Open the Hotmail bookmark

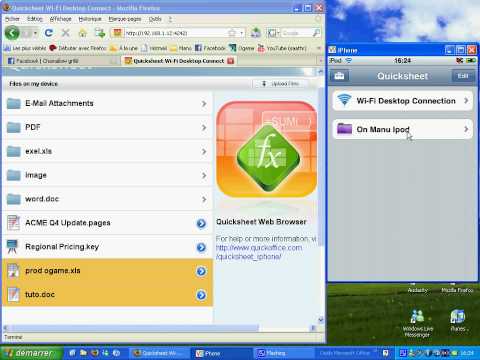click(154, 48)
